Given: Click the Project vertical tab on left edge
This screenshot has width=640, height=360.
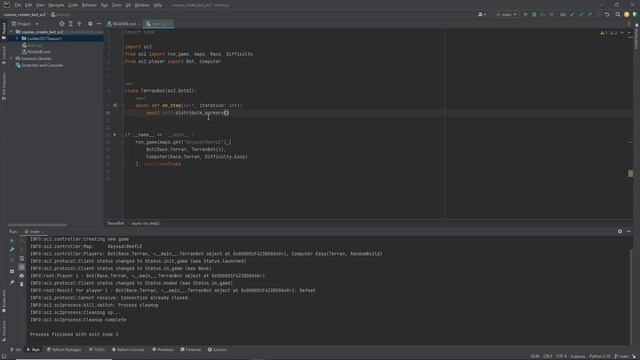Looking at the screenshot, I should pyautogui.click(x=4, y=31).
